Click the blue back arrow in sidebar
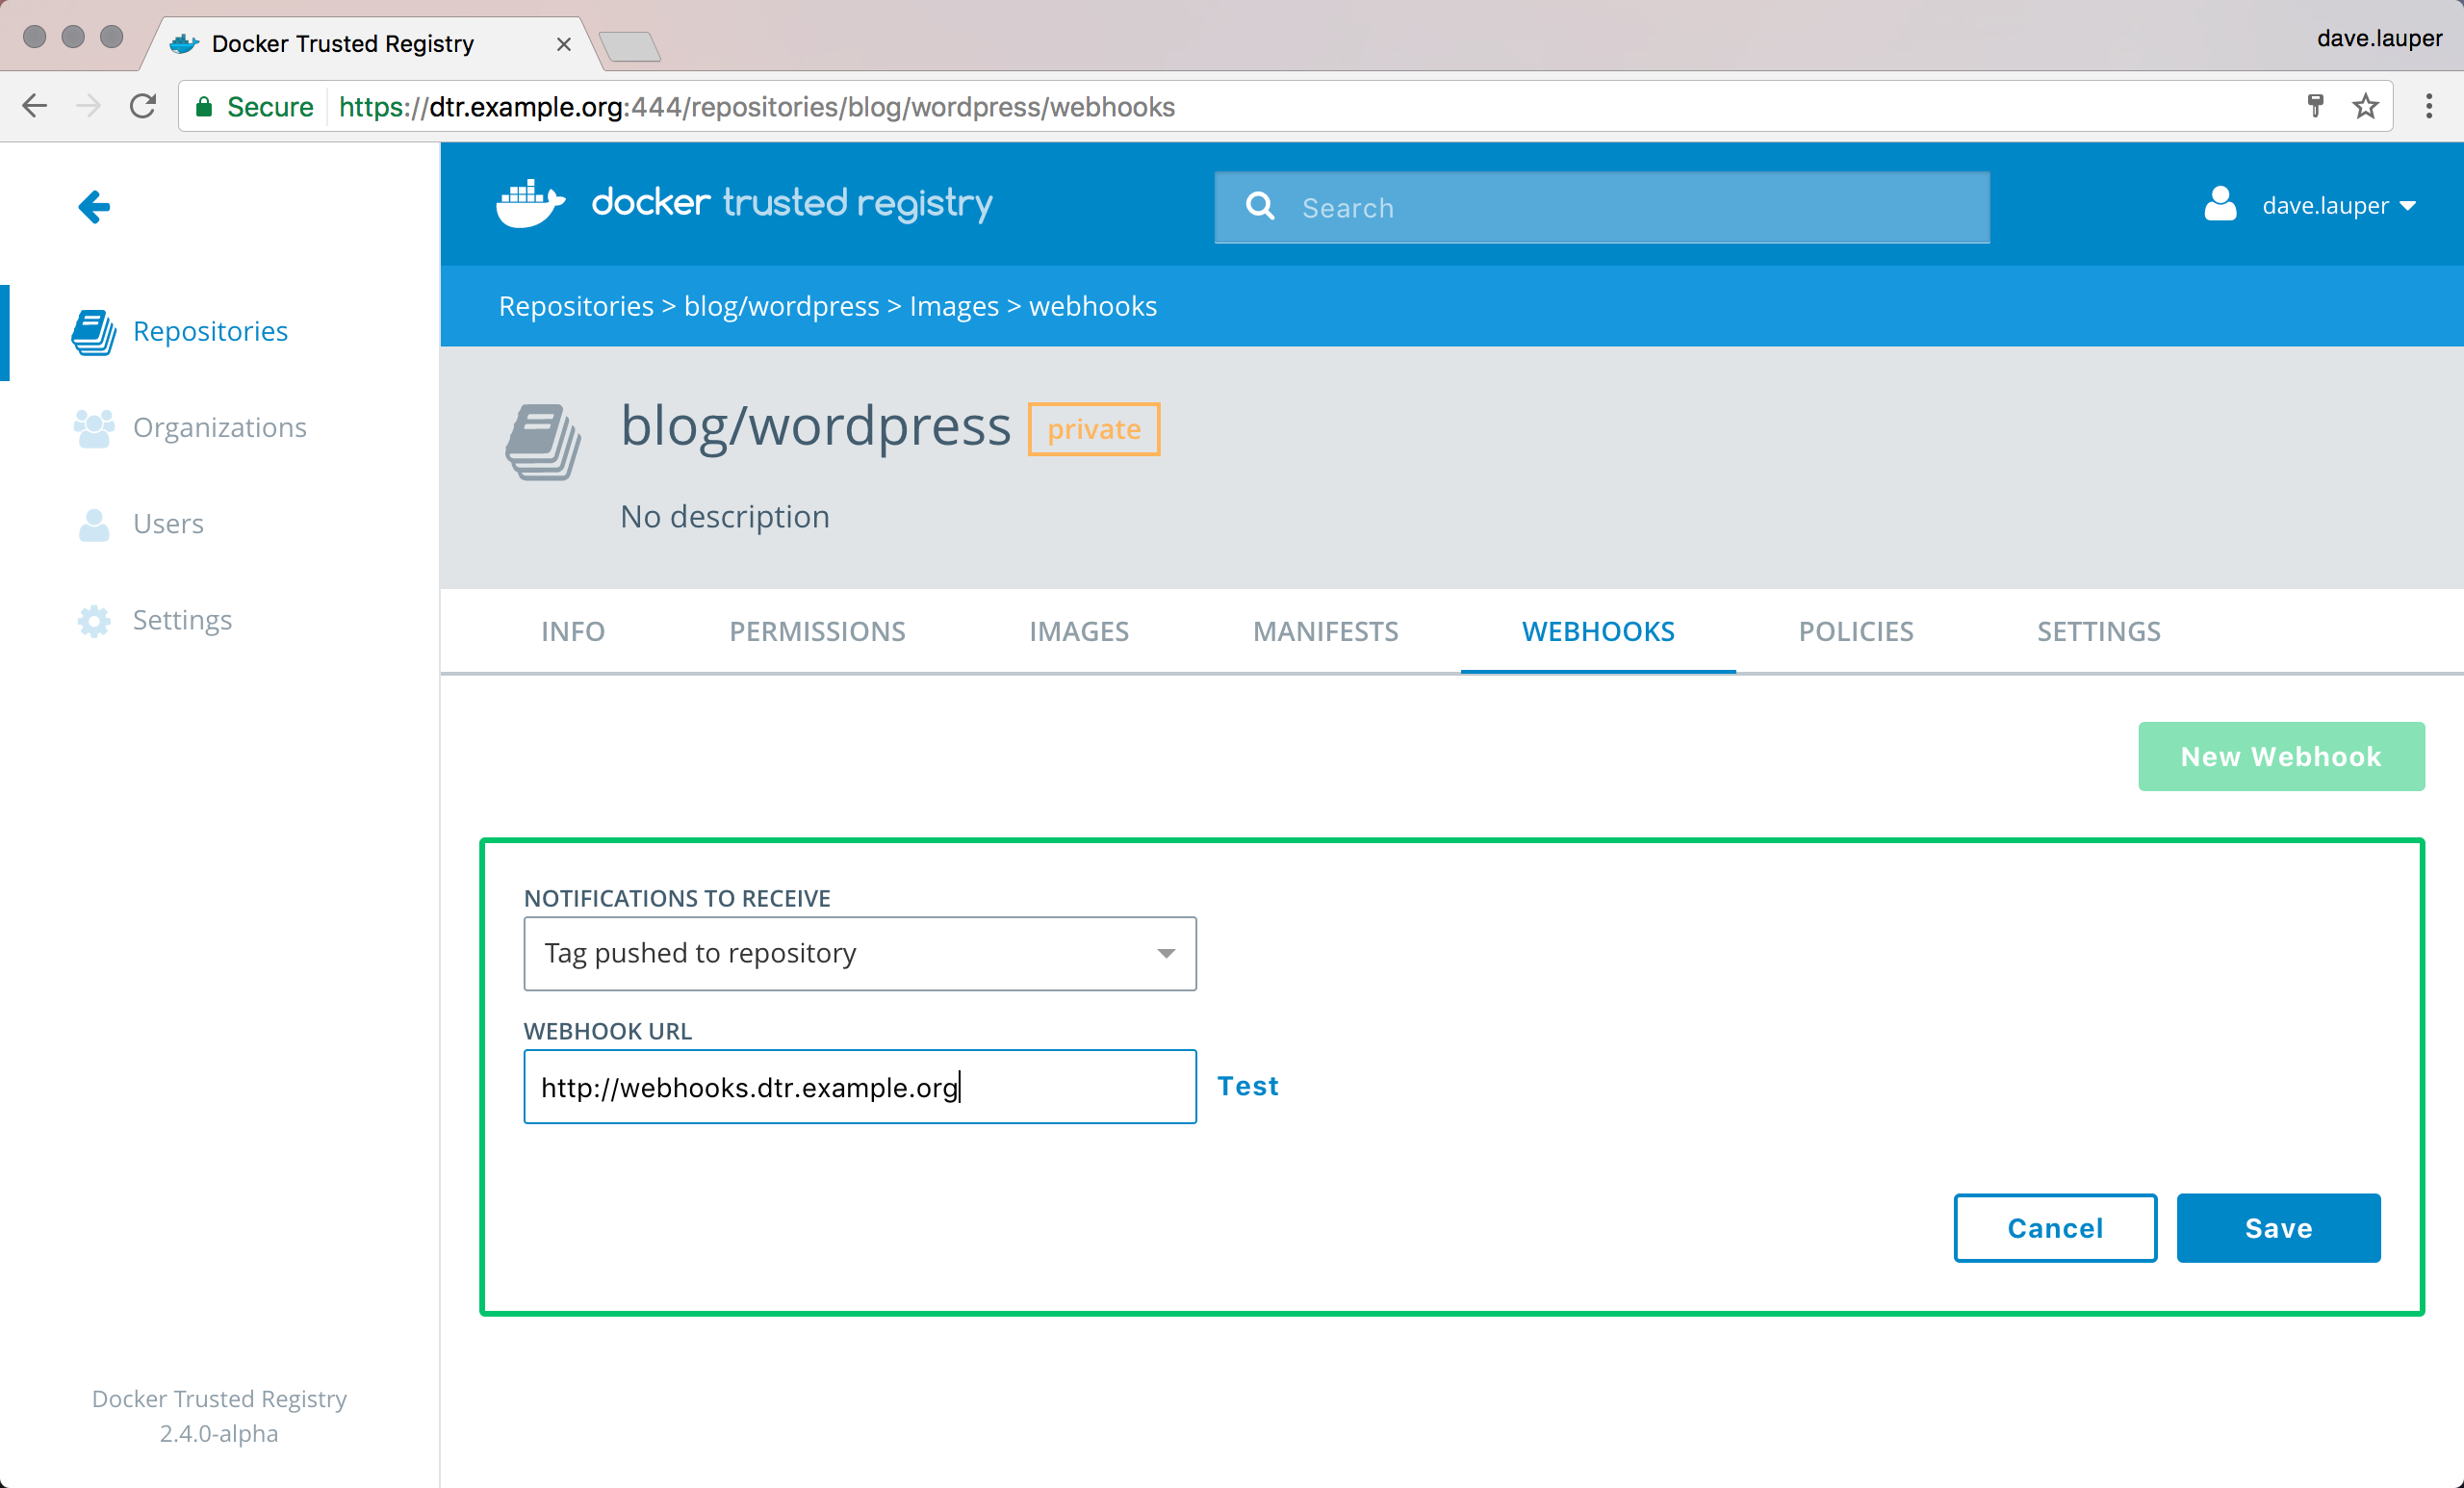The height and width of the screenshot is (1488, 2464). 94,207
